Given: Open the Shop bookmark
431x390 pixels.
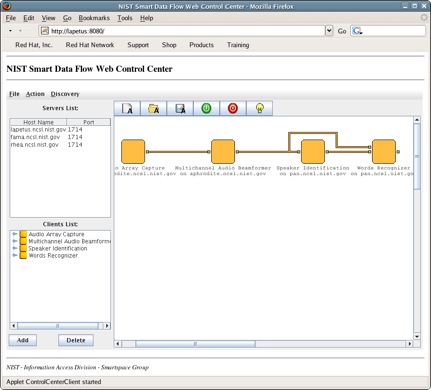Looking at the screenshot, I should [x=169, y=45].
